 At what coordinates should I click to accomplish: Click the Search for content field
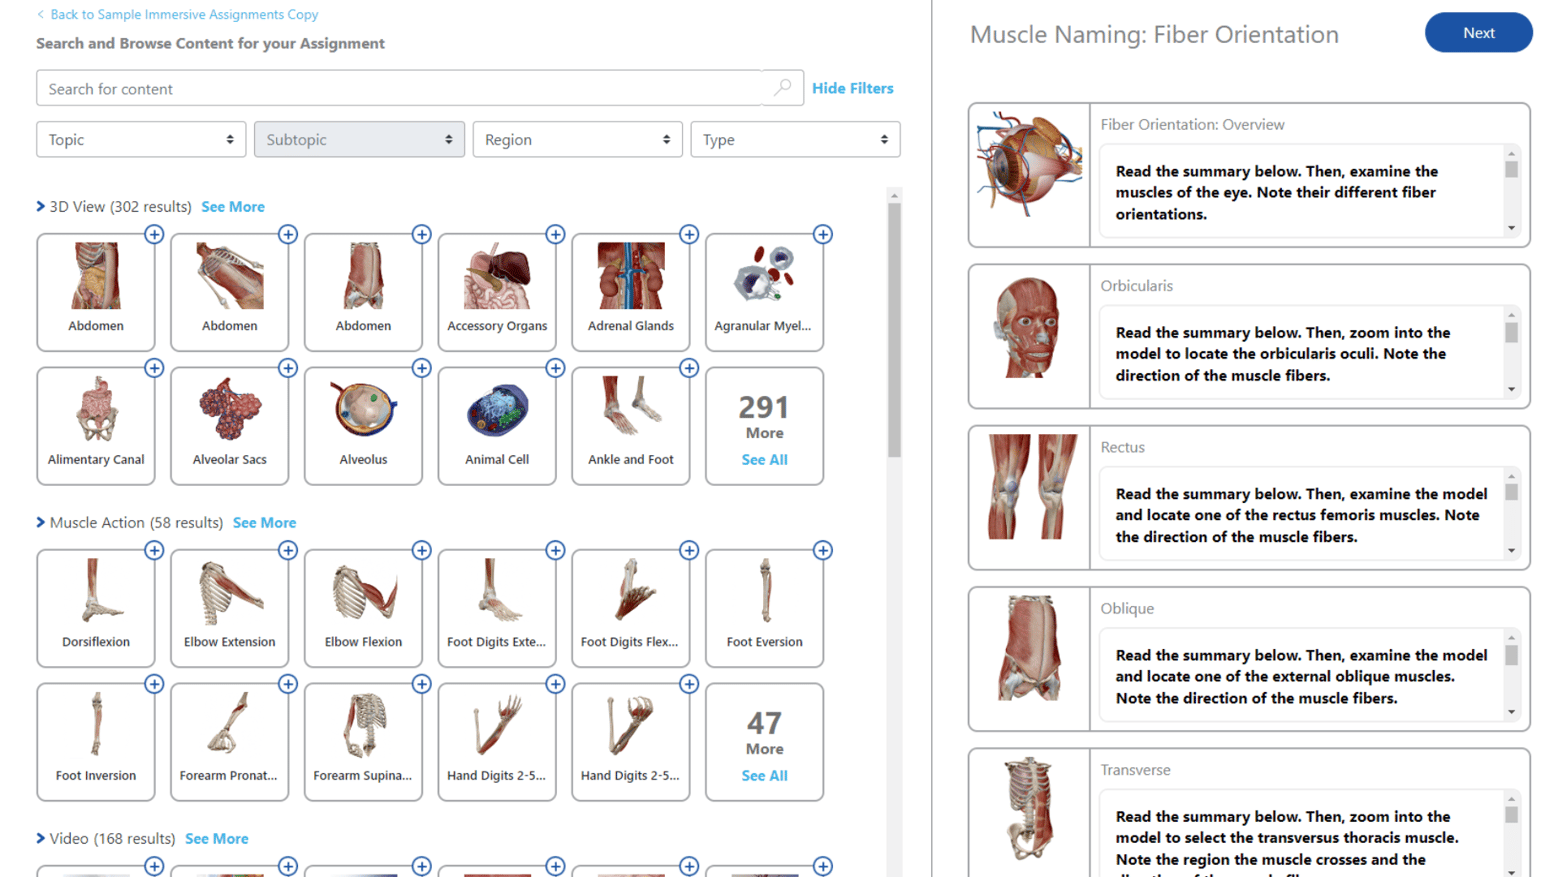(x=400, y=88)
